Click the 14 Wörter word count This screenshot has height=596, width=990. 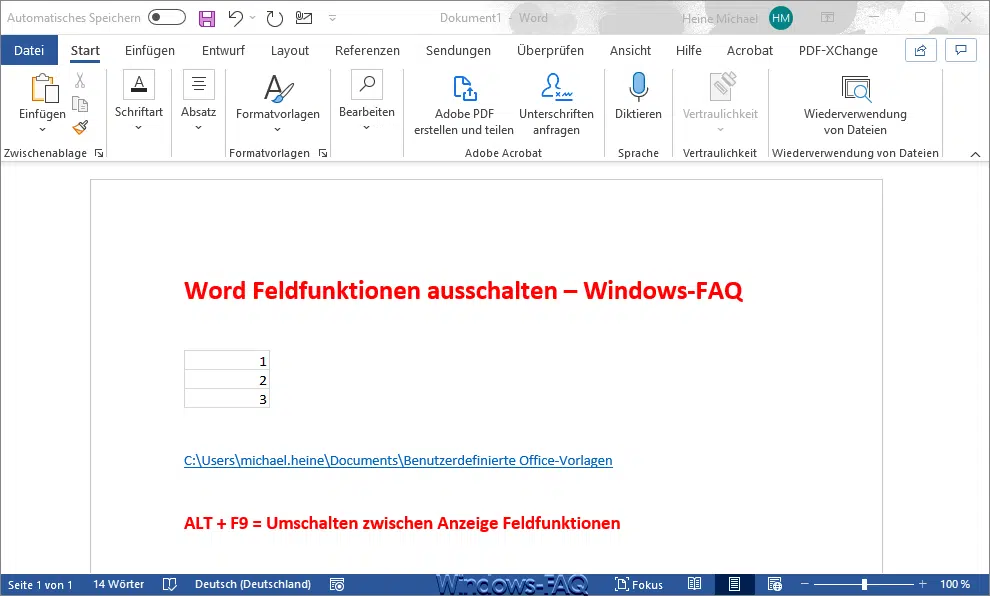coord(118,584)
